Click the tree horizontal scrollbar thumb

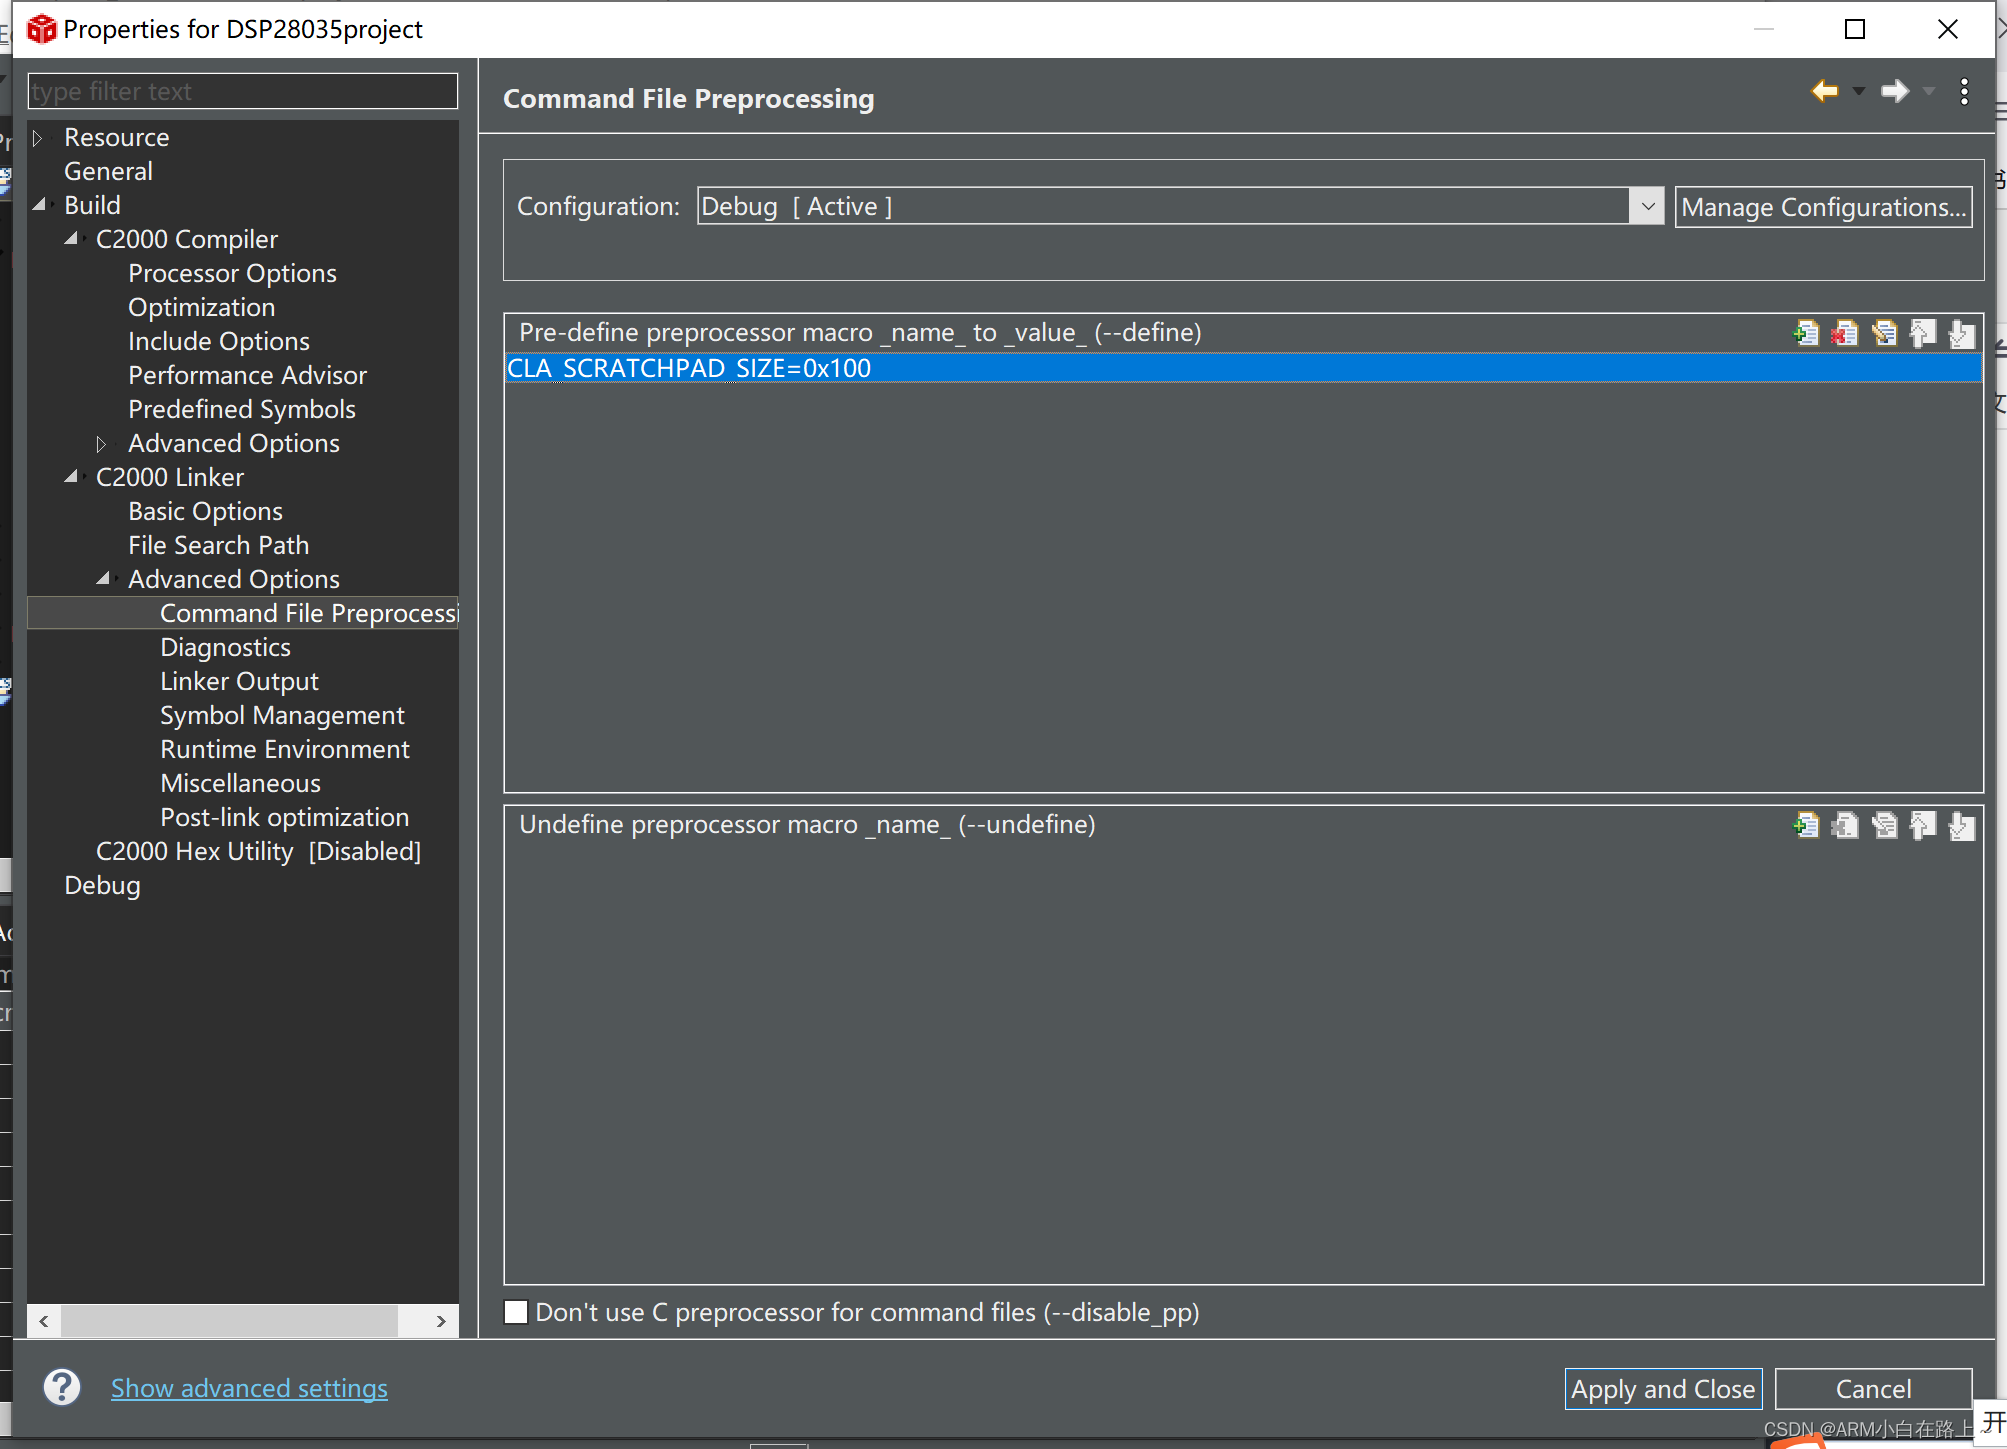click(229, 1321)
